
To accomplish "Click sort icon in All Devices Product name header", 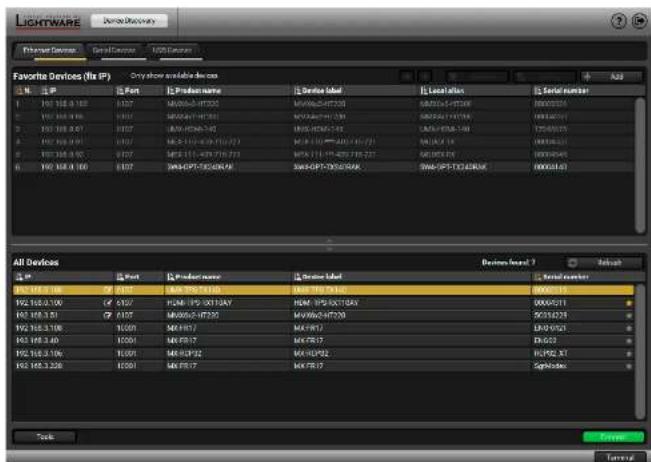I will (171, 277).
